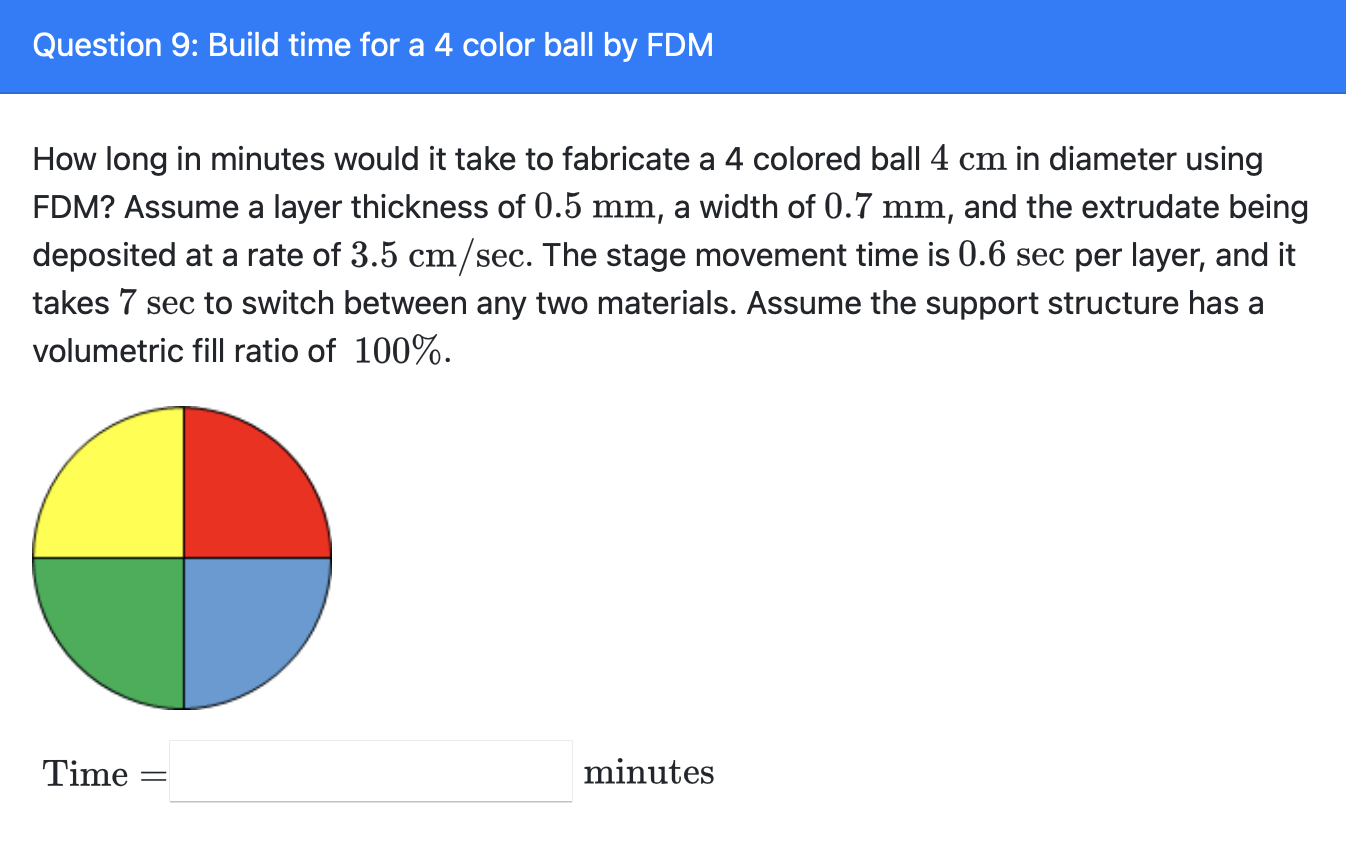Click the center of the pie chart
Image resolution: width=1346 pixels, height=868 pixels.
(183, 556)
